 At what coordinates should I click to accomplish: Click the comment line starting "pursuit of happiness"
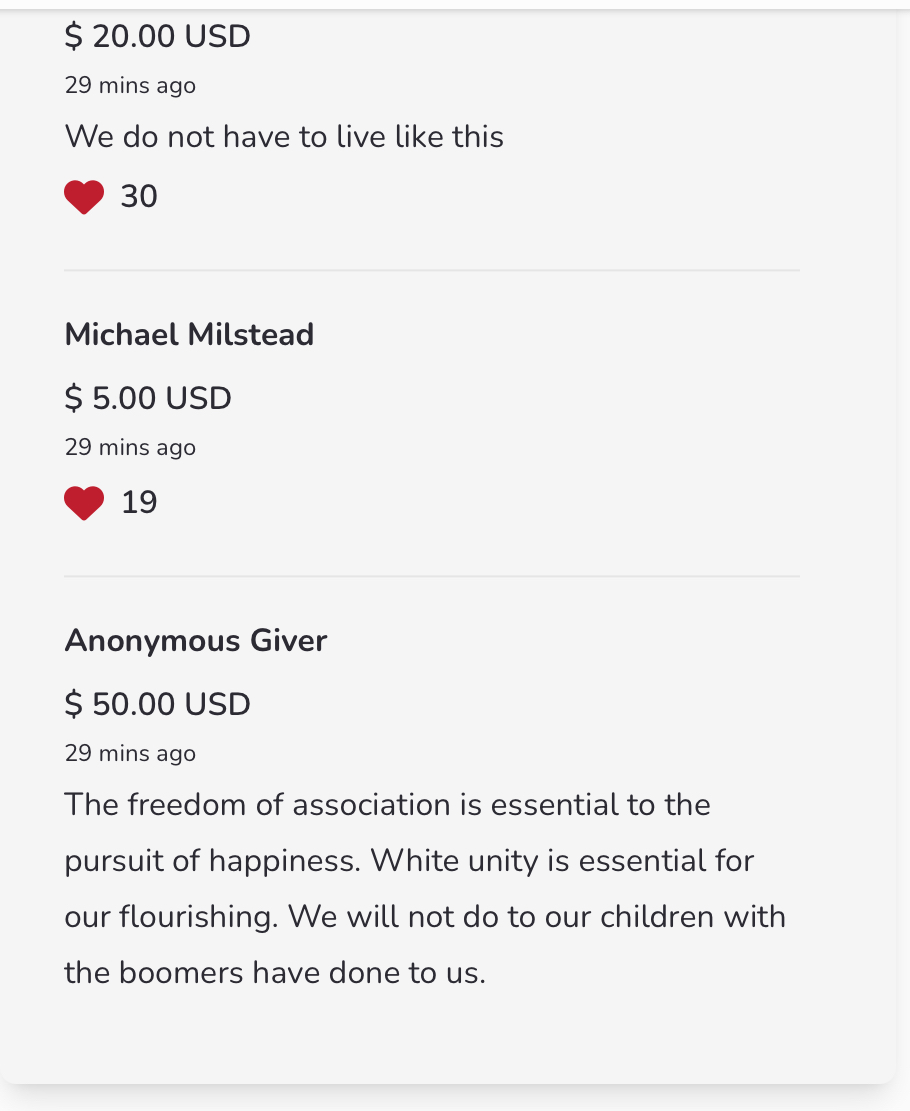[409, 861]
